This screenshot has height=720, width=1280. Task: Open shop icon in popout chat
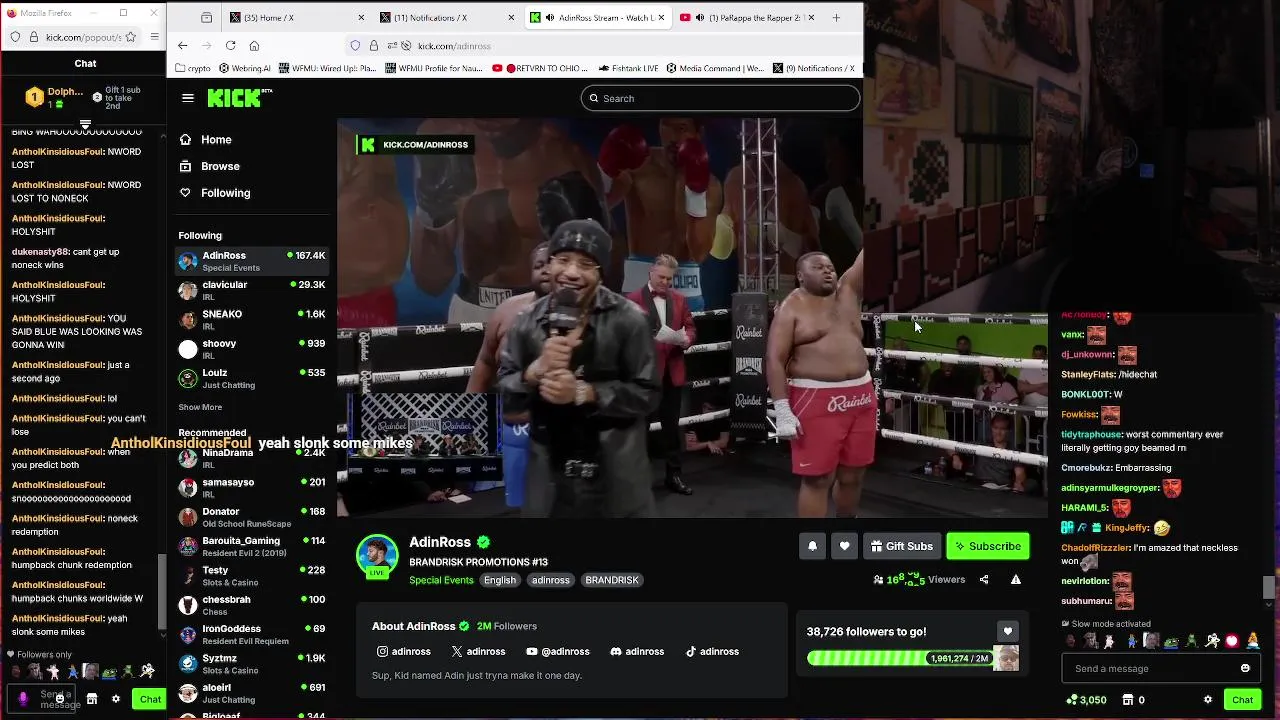(x=92, y=699)
